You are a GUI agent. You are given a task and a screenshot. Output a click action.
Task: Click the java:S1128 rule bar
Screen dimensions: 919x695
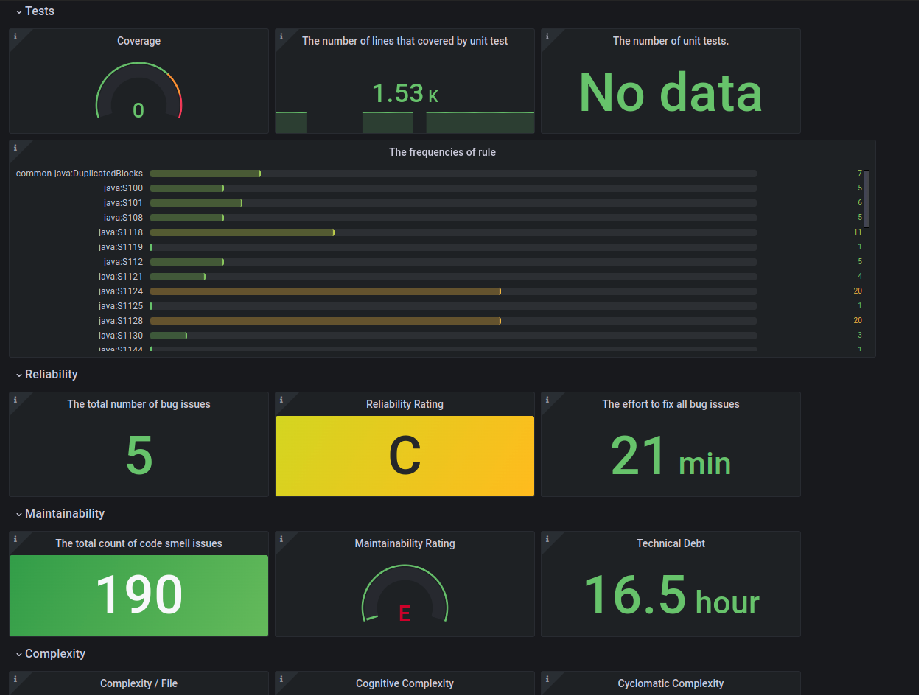click(x=325, y=321)
